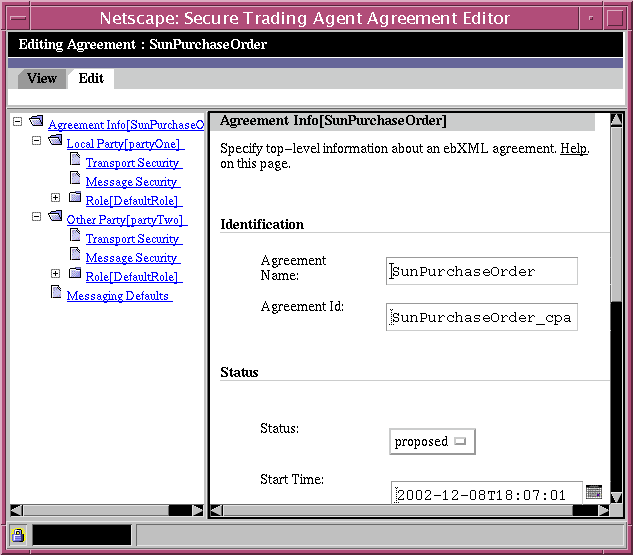Open Message Security under Local Party
The height and width of the screenshot is (555, 633).
click(x=133, y=182)
